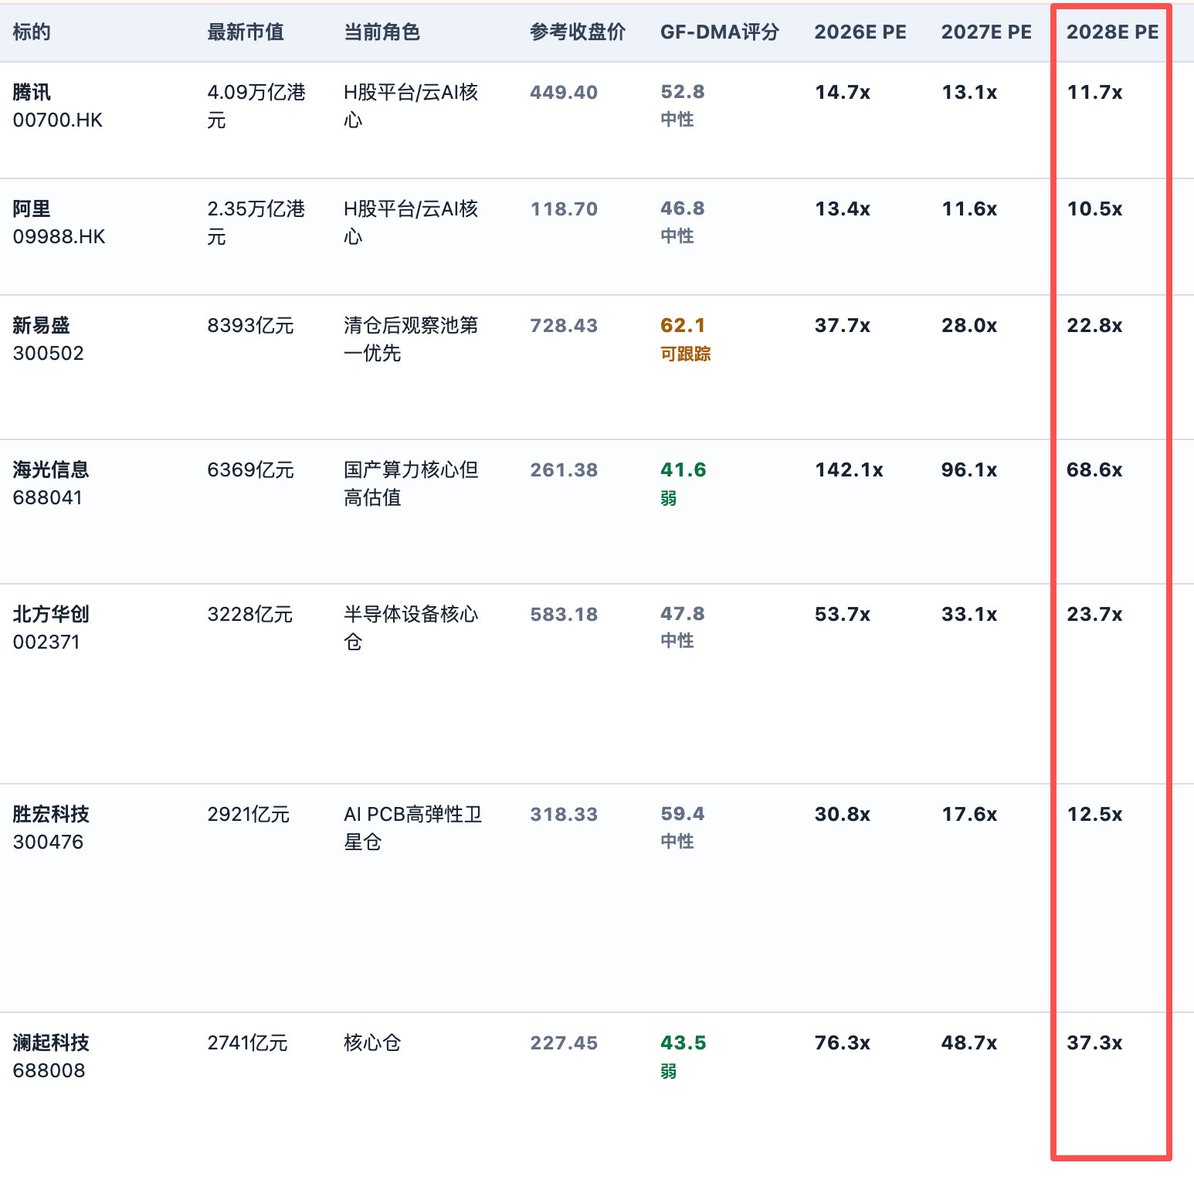
Task: Click the 最新市值 column header
Action: pos(245,32)
